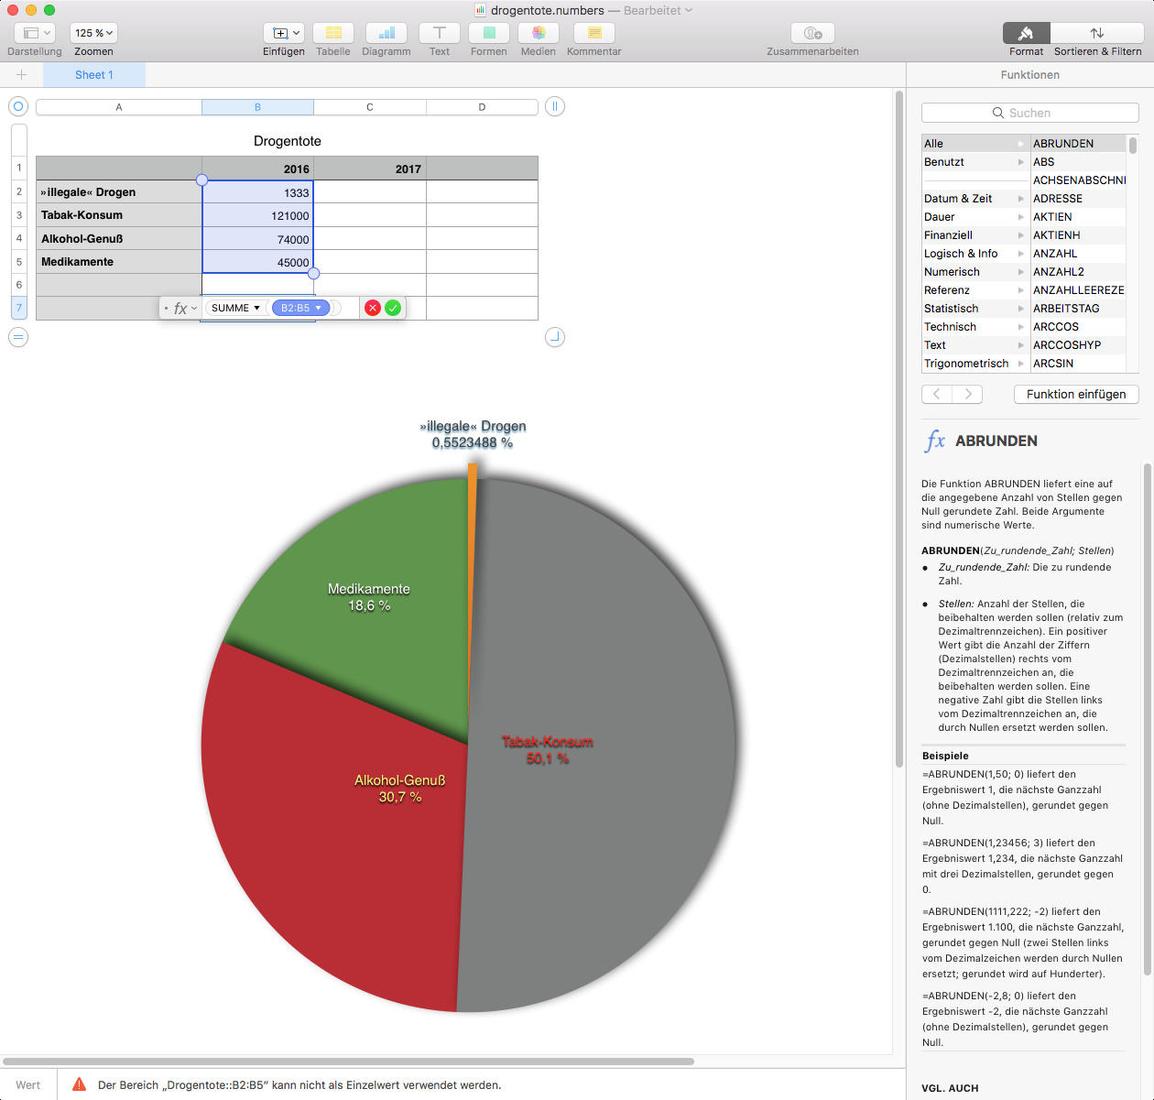Select ABRUNDEN in function list
Viewport: 1154px width, 1100px height.
(1077, 143)
